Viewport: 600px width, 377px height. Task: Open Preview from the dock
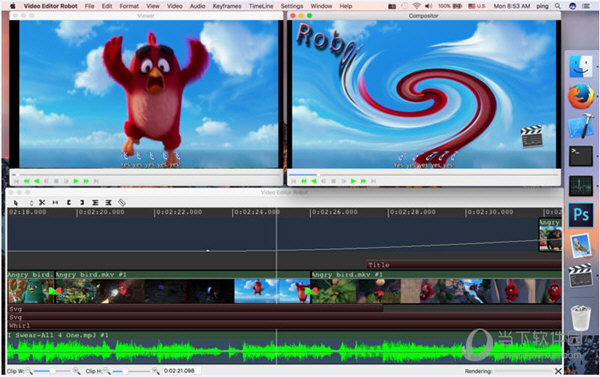click(580, 245)
